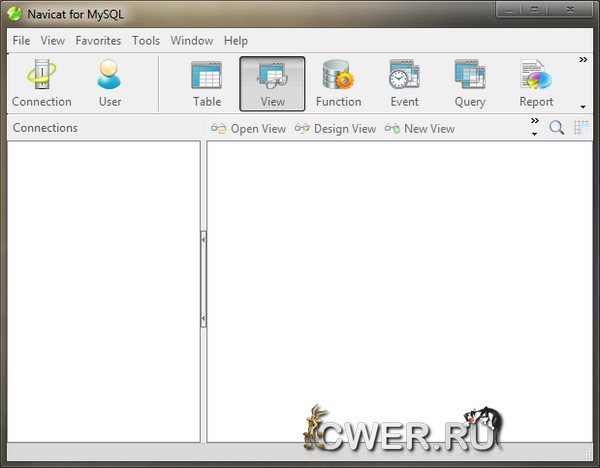The height and width of the screenshot is (468, 600).
Task: Select the View object icon
Action: (x=272, y=84)
